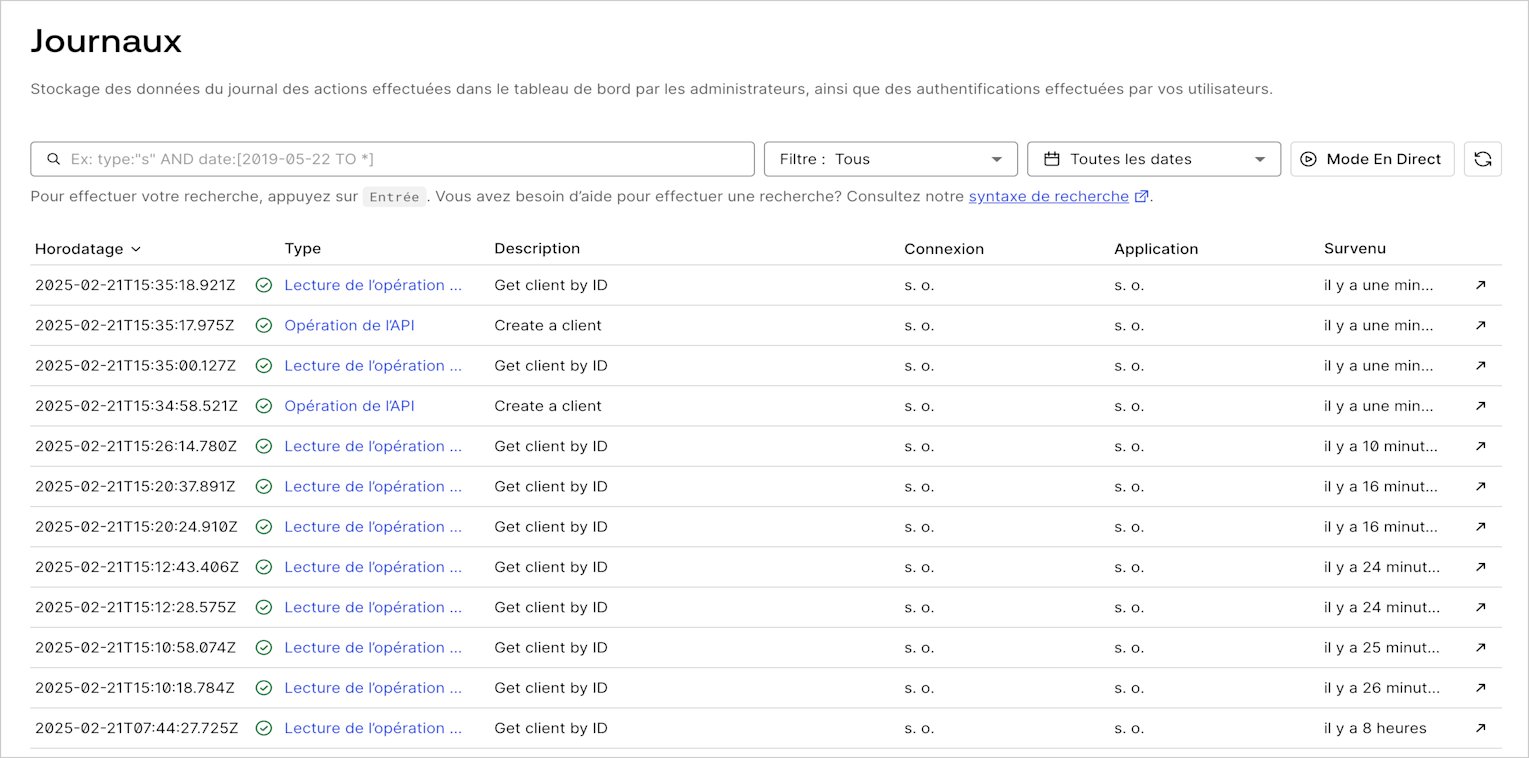This screenshot has width=1529, height=758.
Task: Click the Type column header
Action: [x=303, y=249]
